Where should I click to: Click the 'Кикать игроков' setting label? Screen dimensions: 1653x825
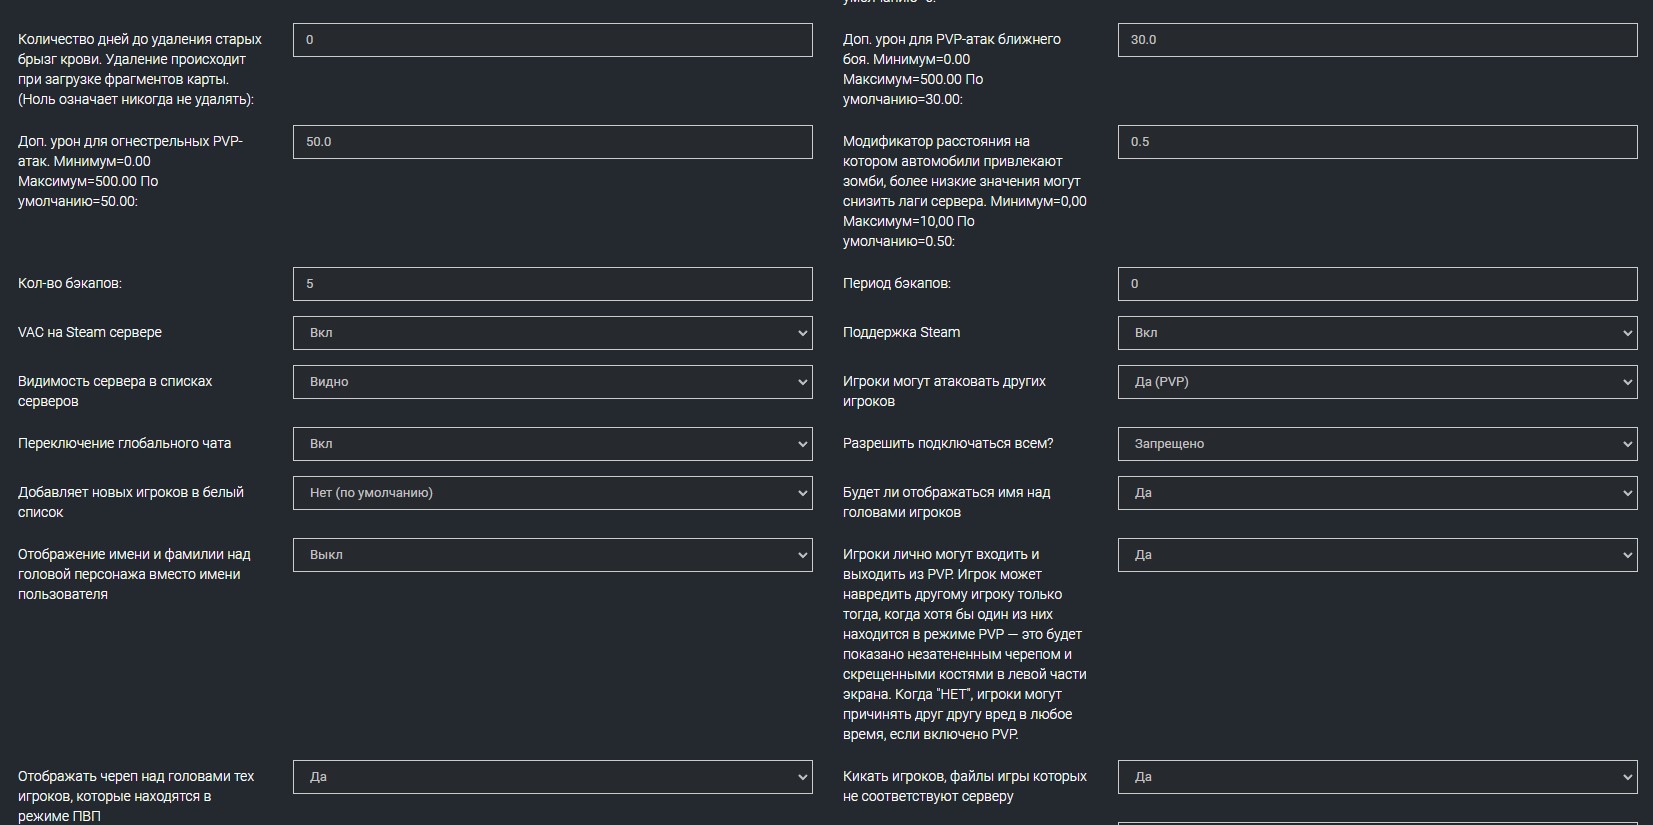(964, 786)
